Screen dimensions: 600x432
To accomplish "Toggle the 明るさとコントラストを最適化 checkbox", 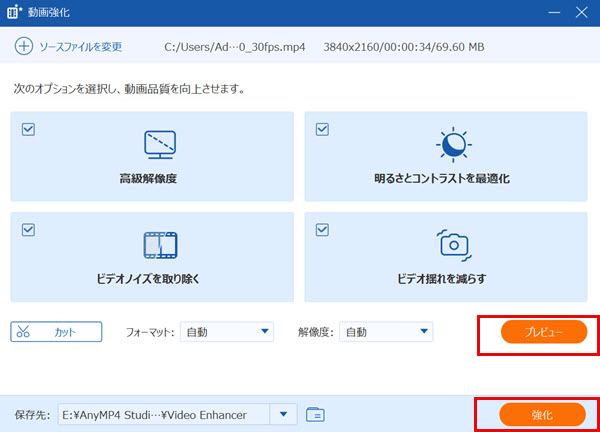I will [322, 129].
